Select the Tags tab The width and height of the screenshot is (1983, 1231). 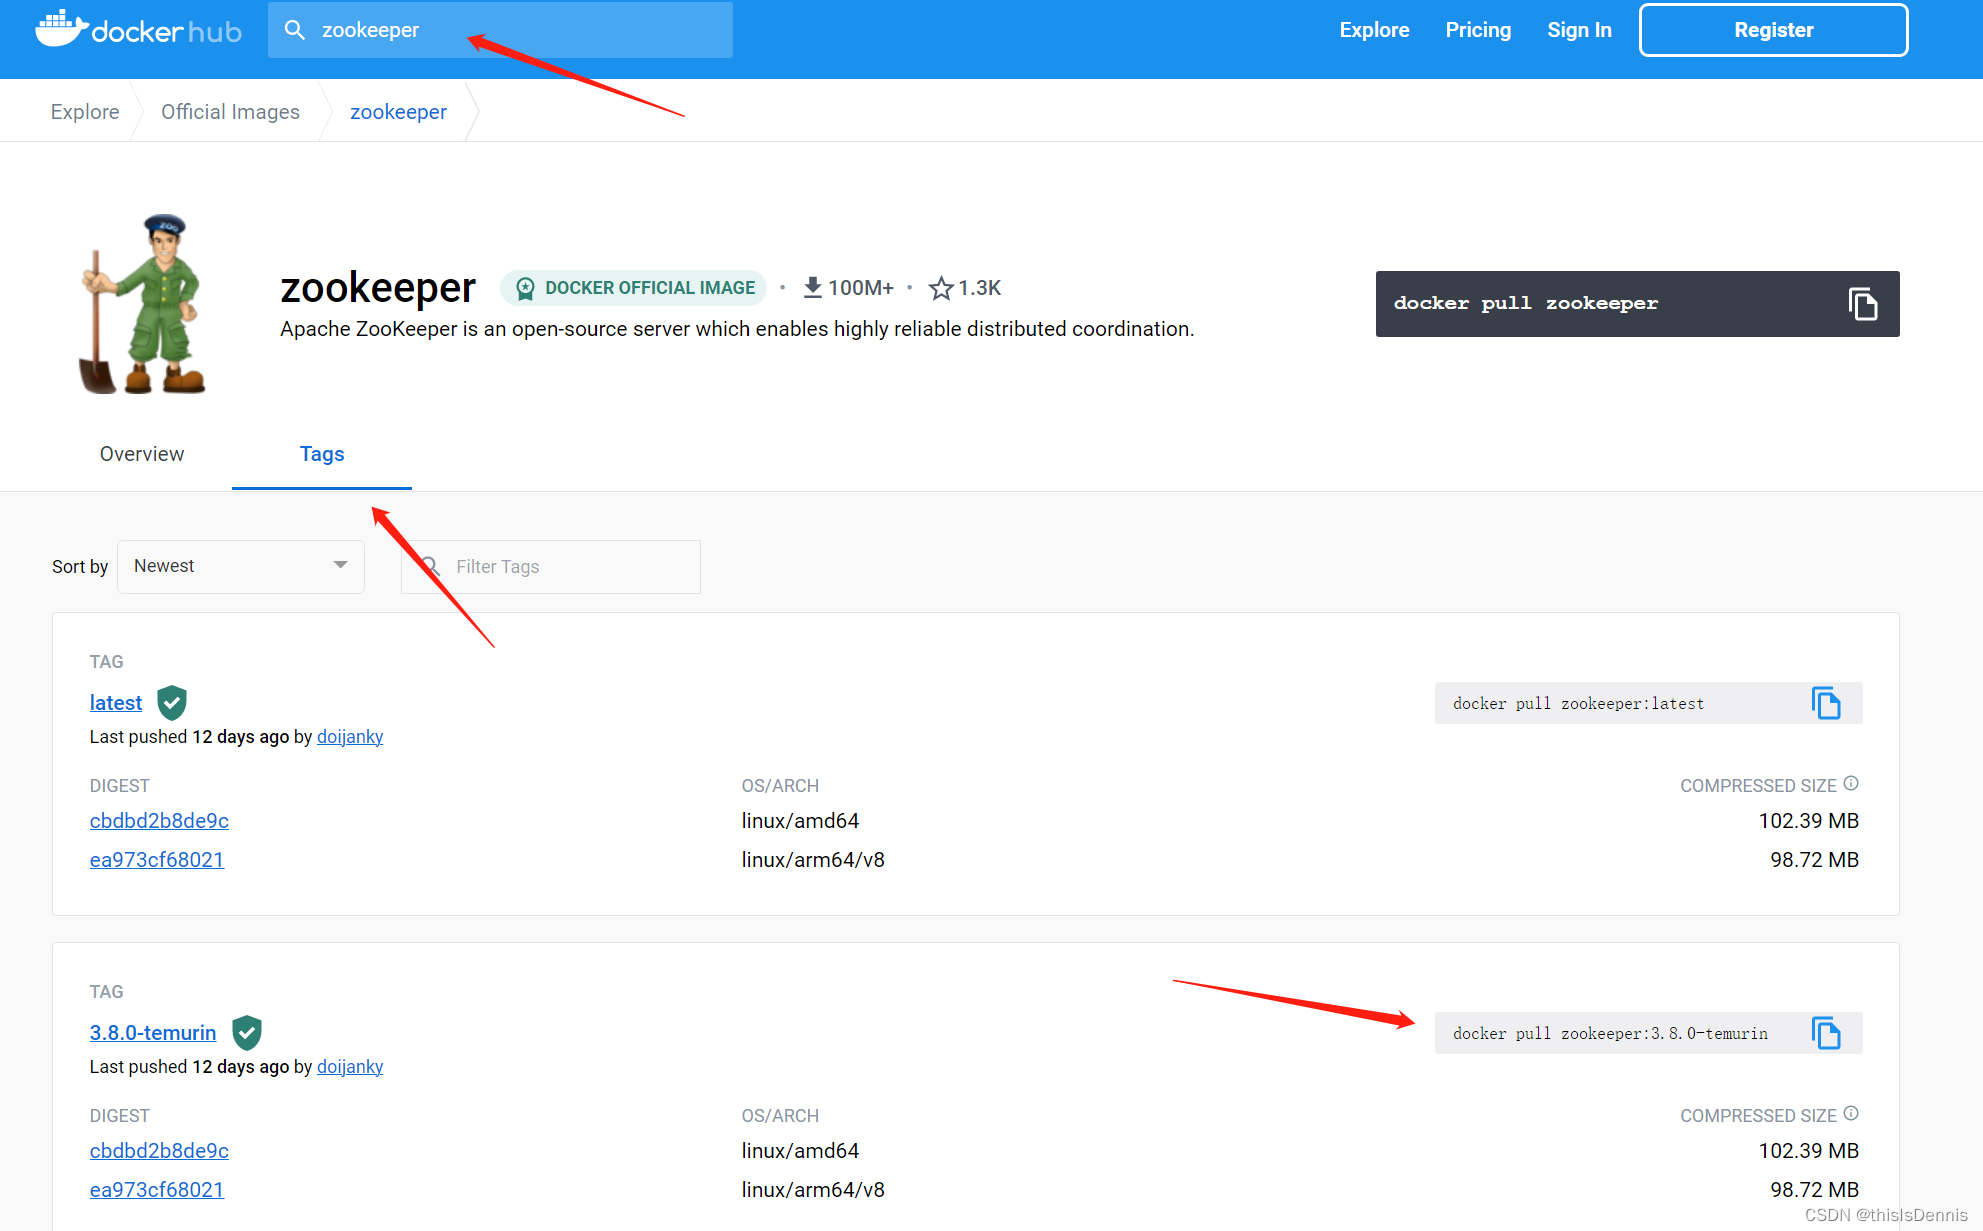click(x=322, y=454)
